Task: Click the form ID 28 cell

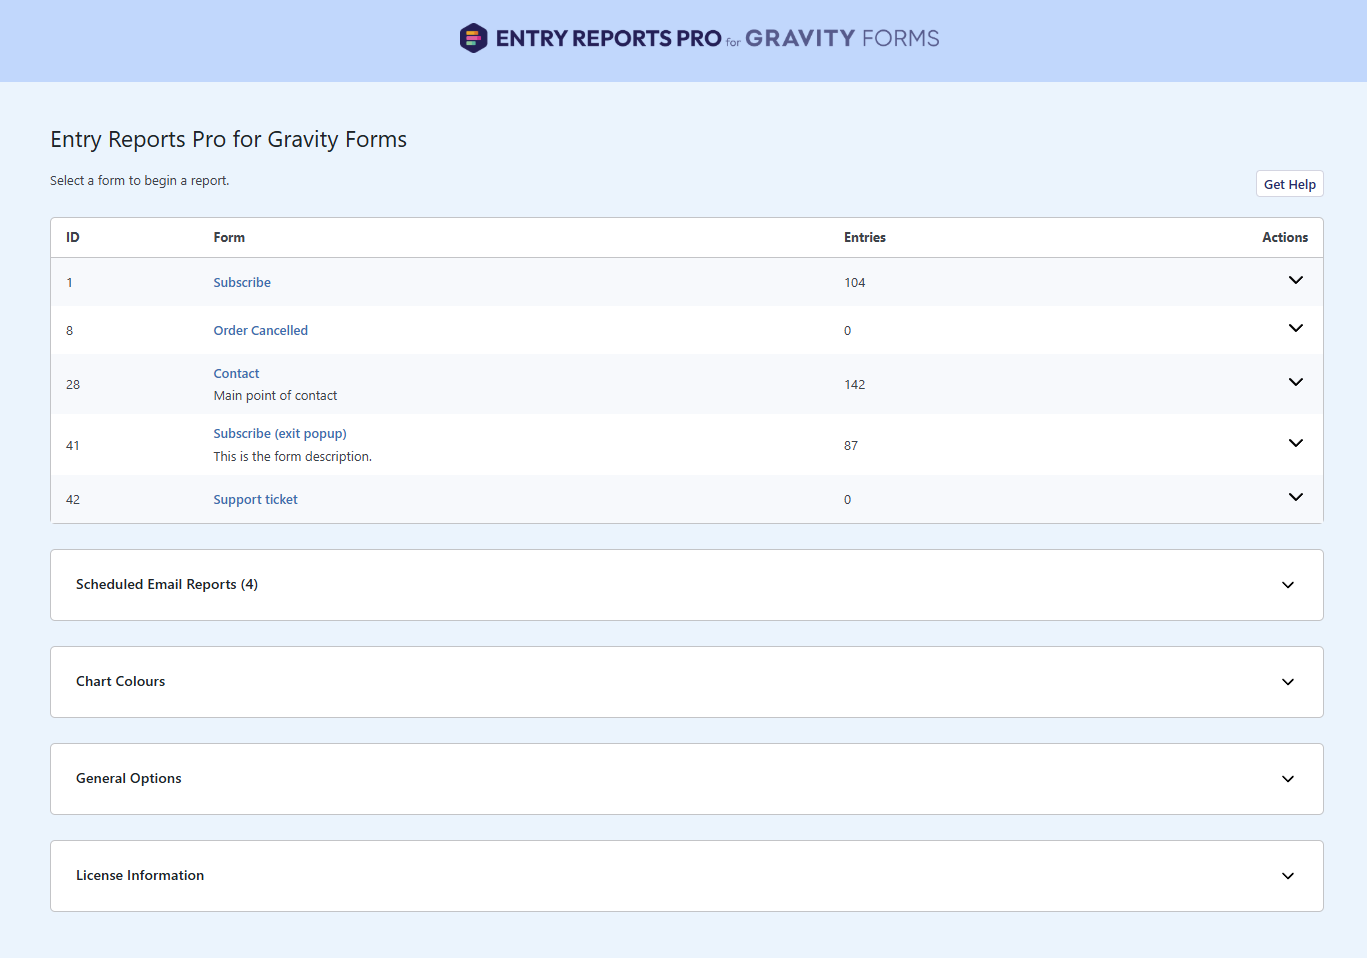Action: pos(73,384)
